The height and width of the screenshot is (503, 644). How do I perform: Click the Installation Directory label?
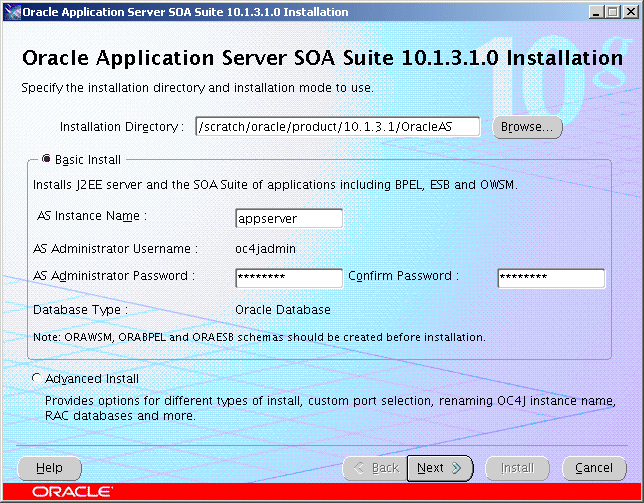tap(122, 127)
